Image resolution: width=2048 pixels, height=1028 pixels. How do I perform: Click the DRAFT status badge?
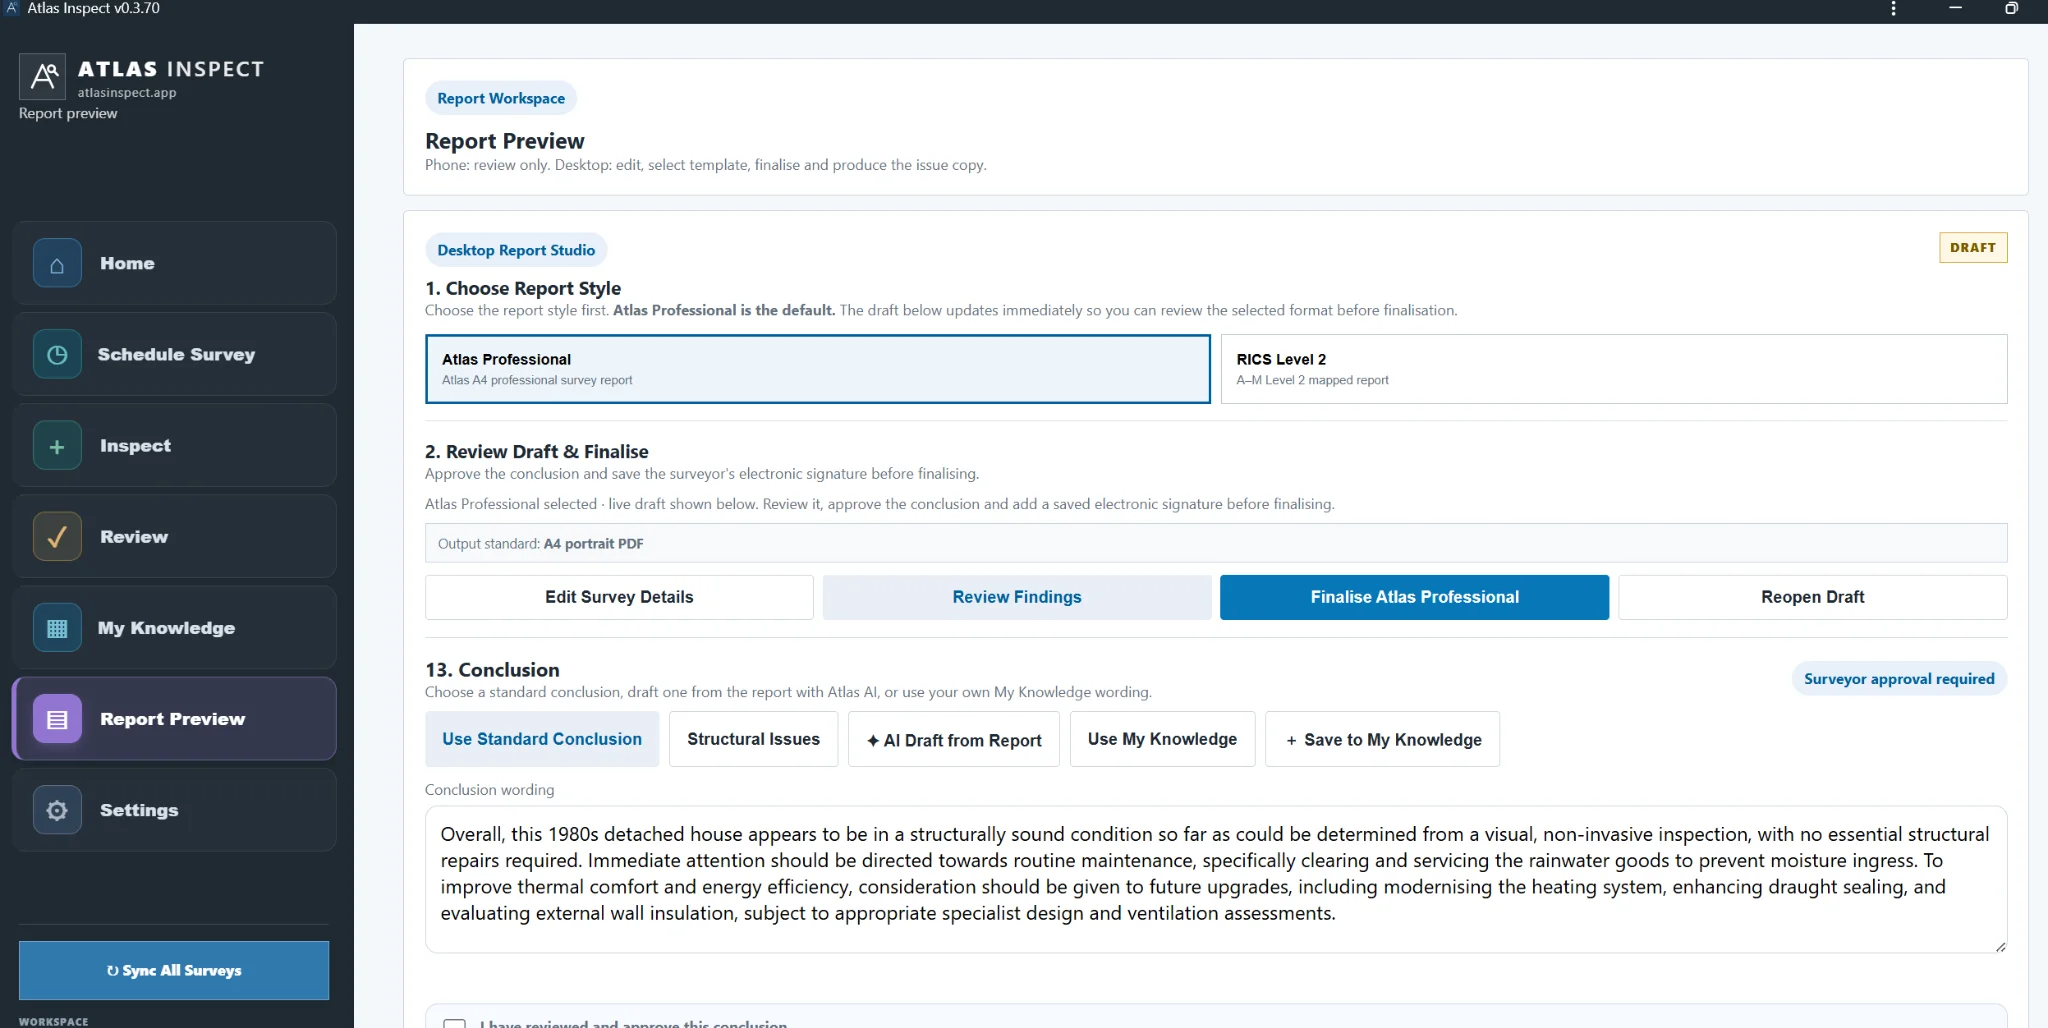click(1973, 248)
